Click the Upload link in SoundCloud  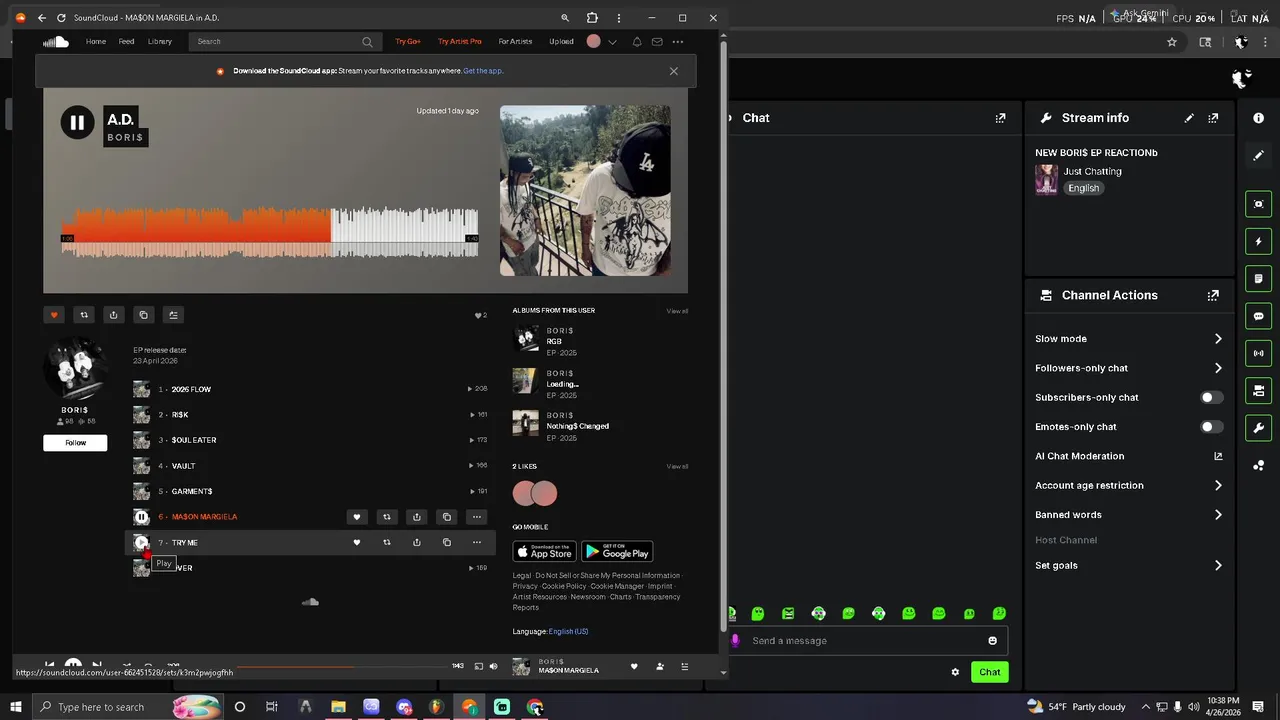point(561,42)
